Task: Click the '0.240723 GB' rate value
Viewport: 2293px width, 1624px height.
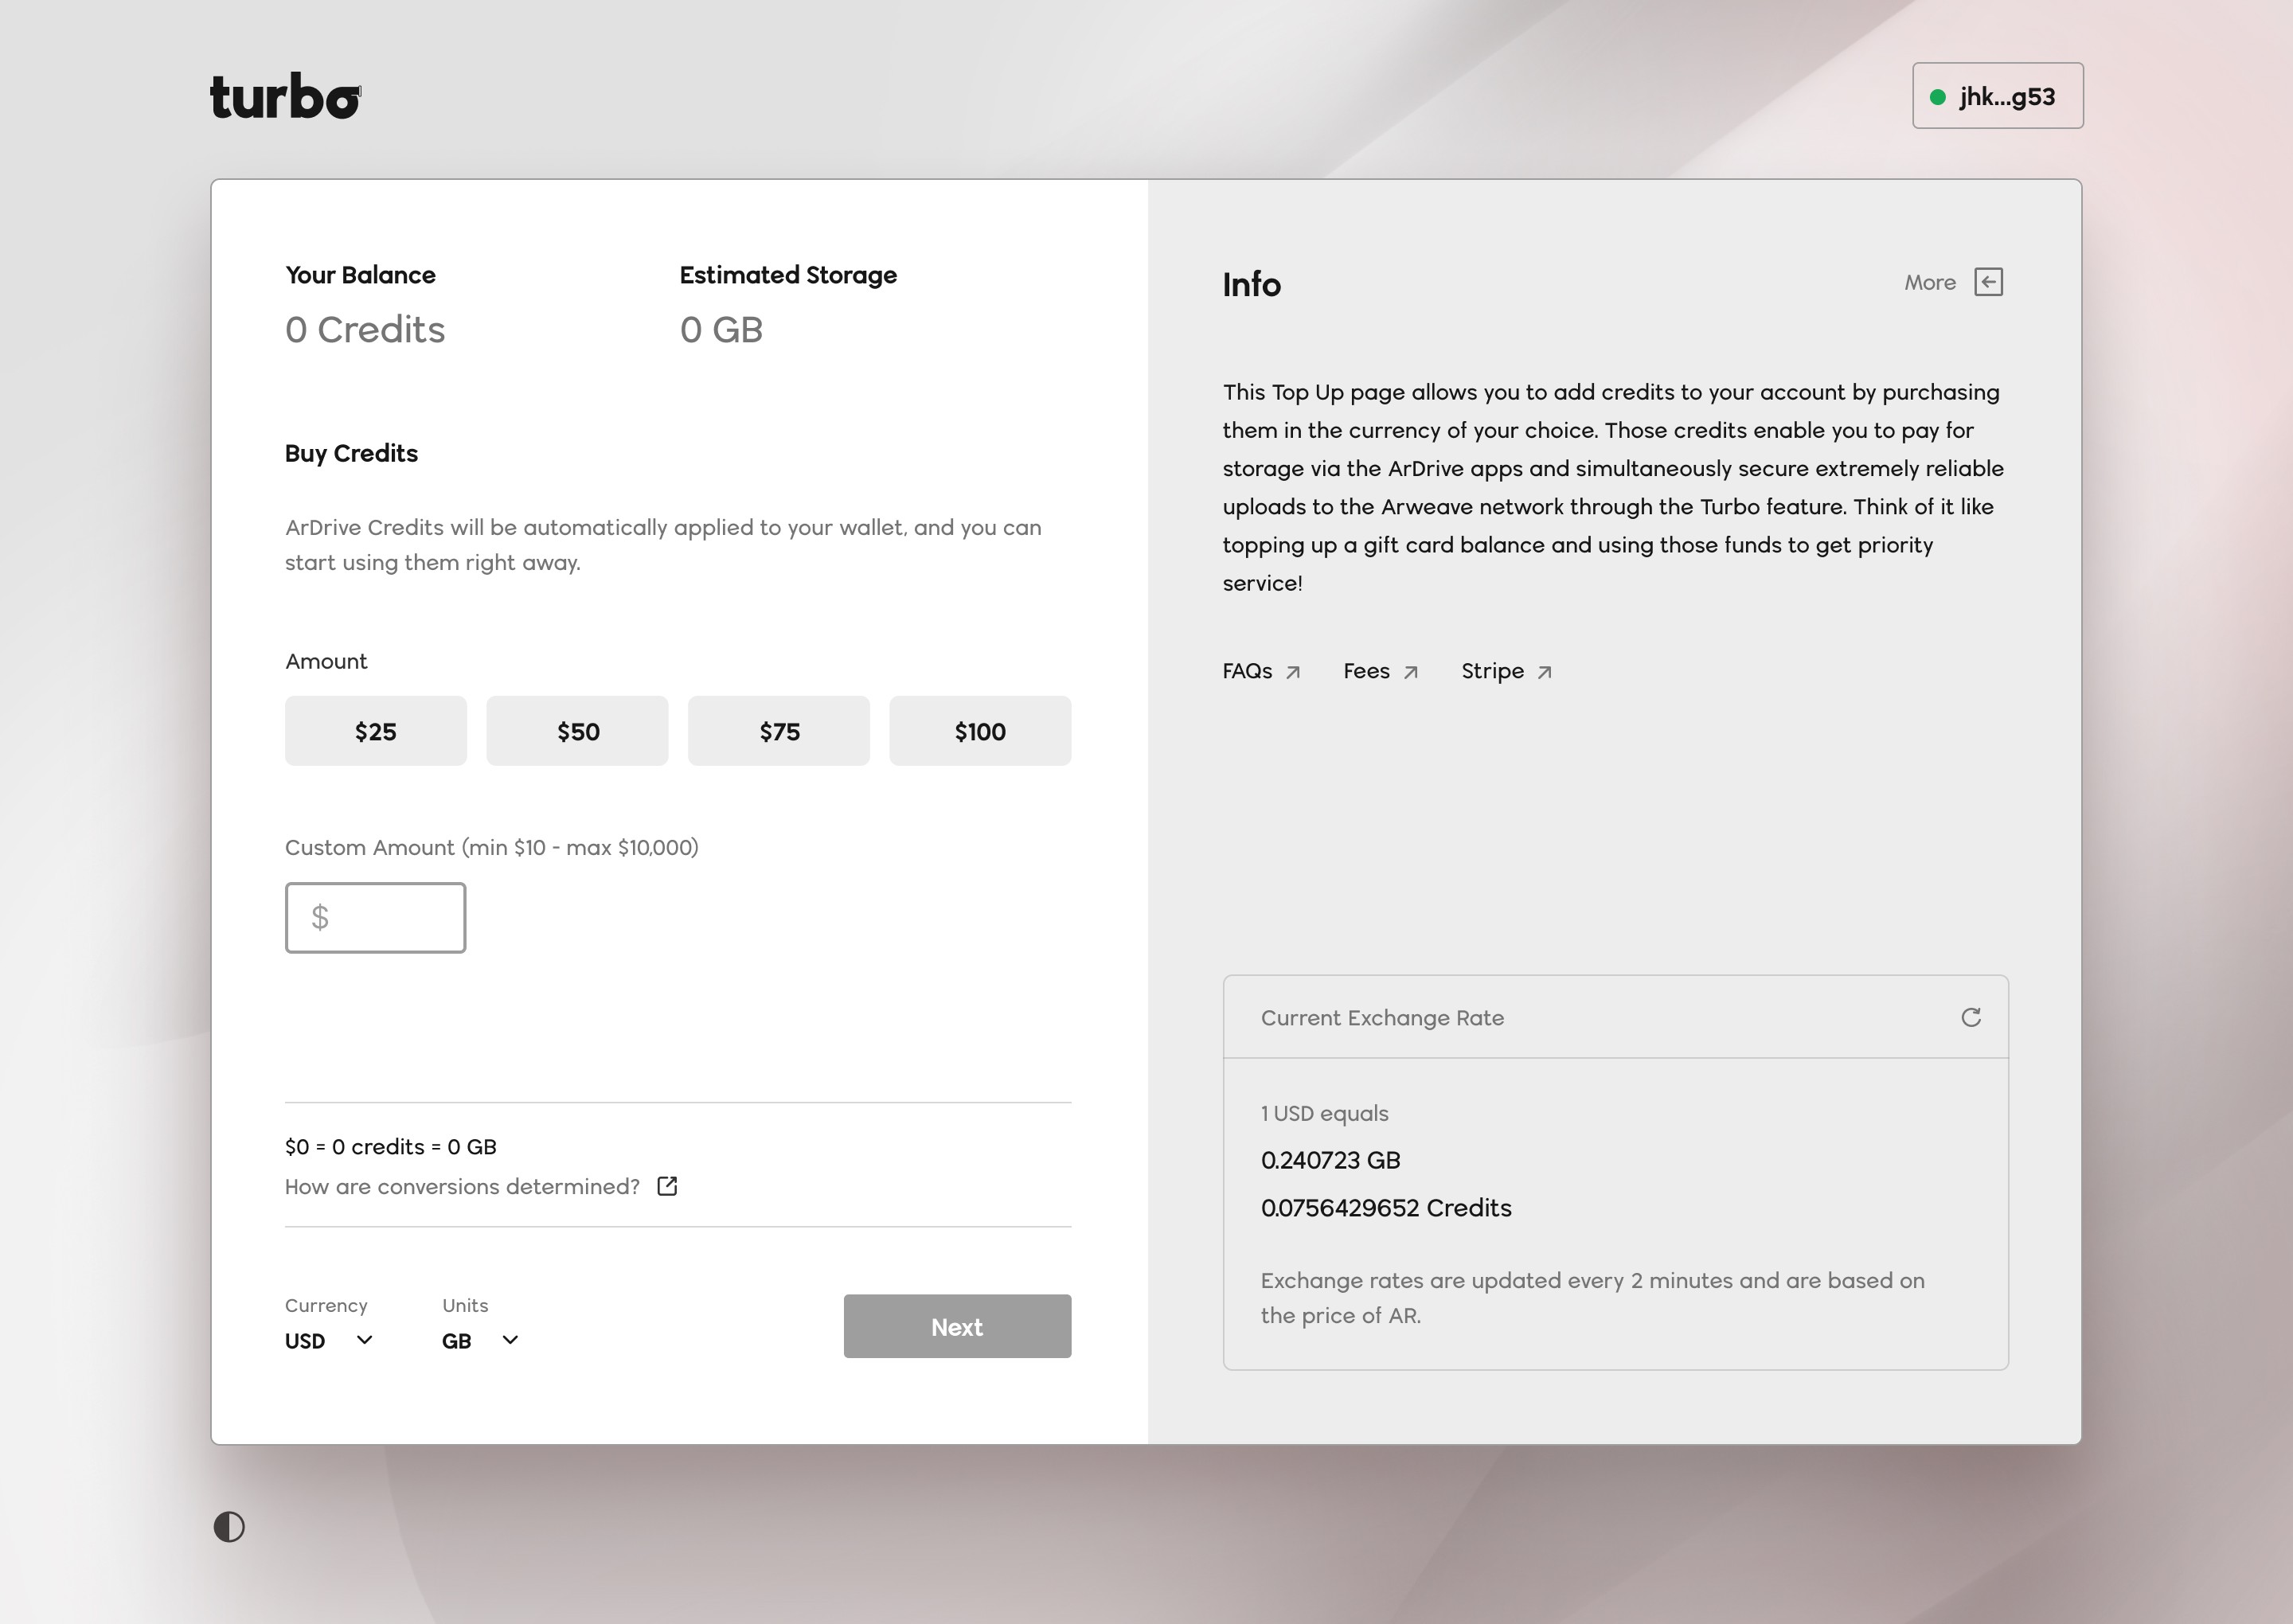Action: 1330,1160
